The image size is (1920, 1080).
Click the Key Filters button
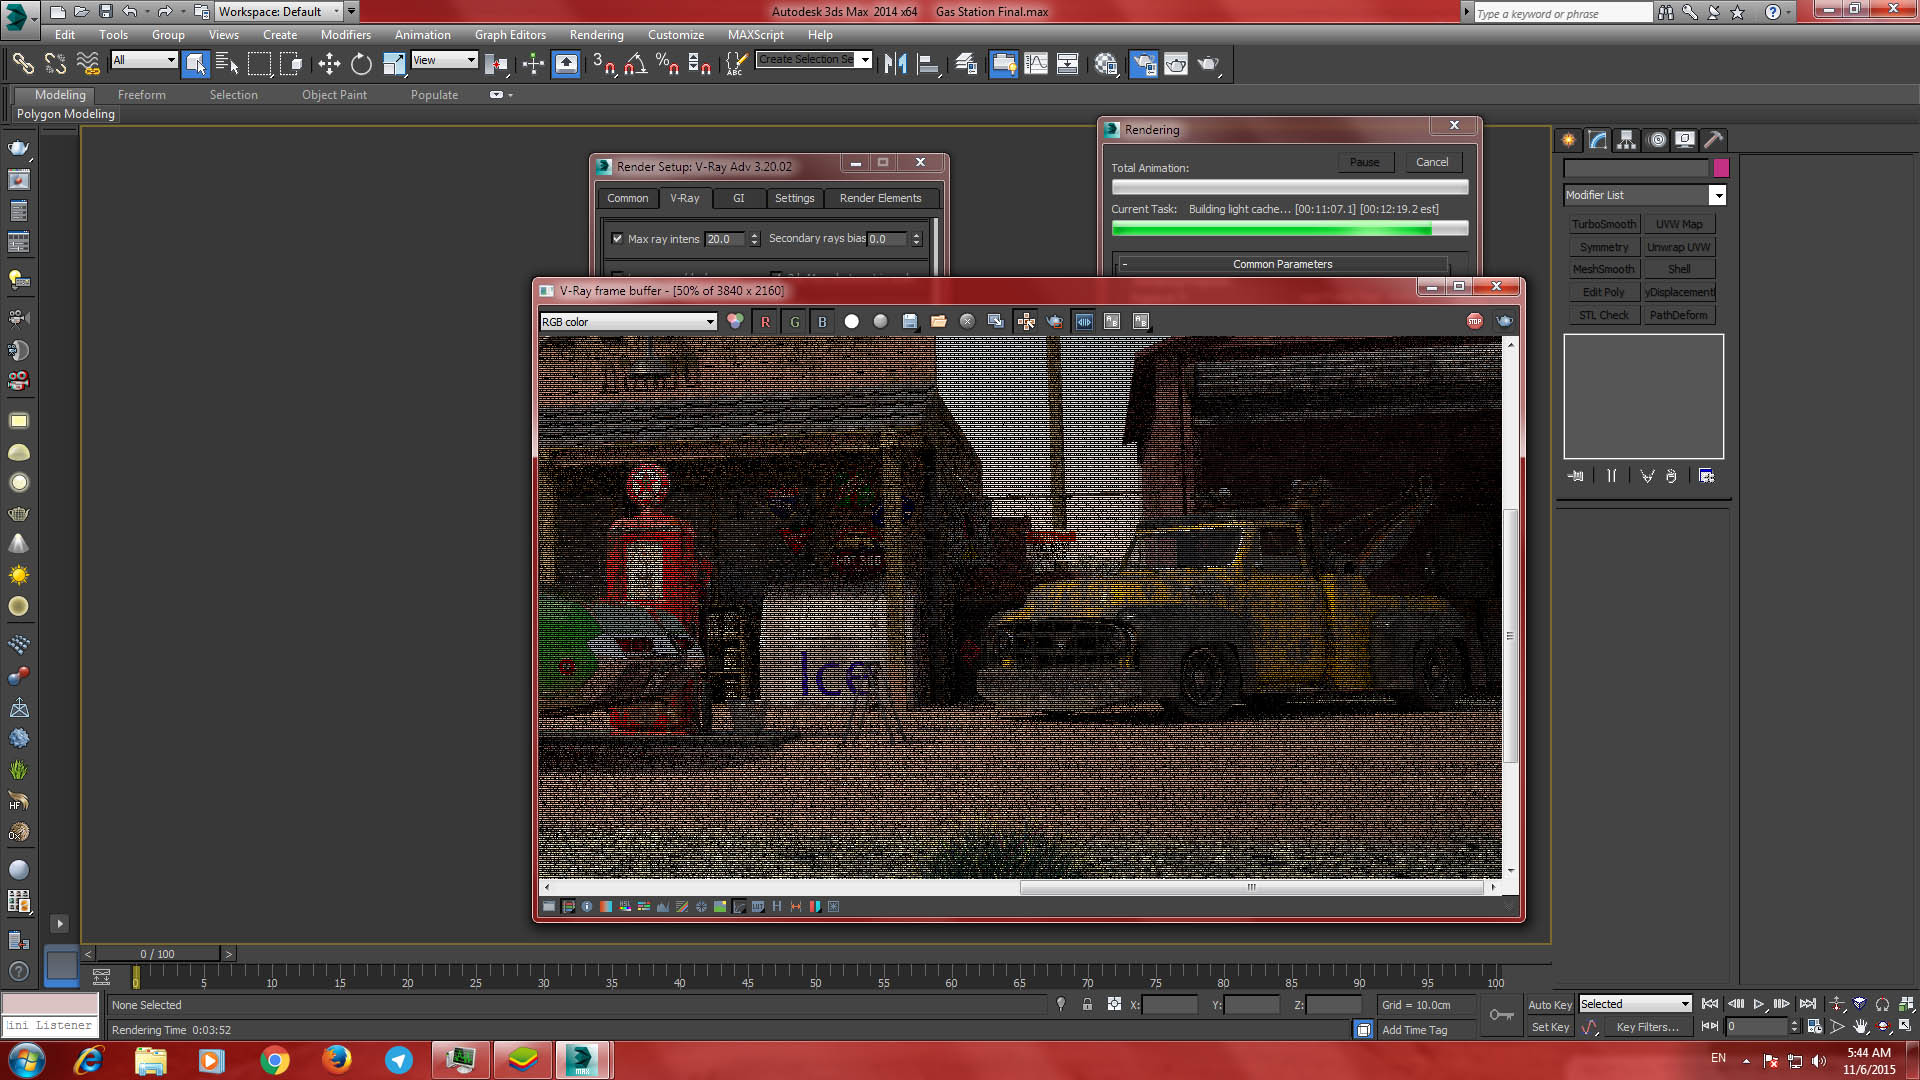[x=1648, y=1027]
